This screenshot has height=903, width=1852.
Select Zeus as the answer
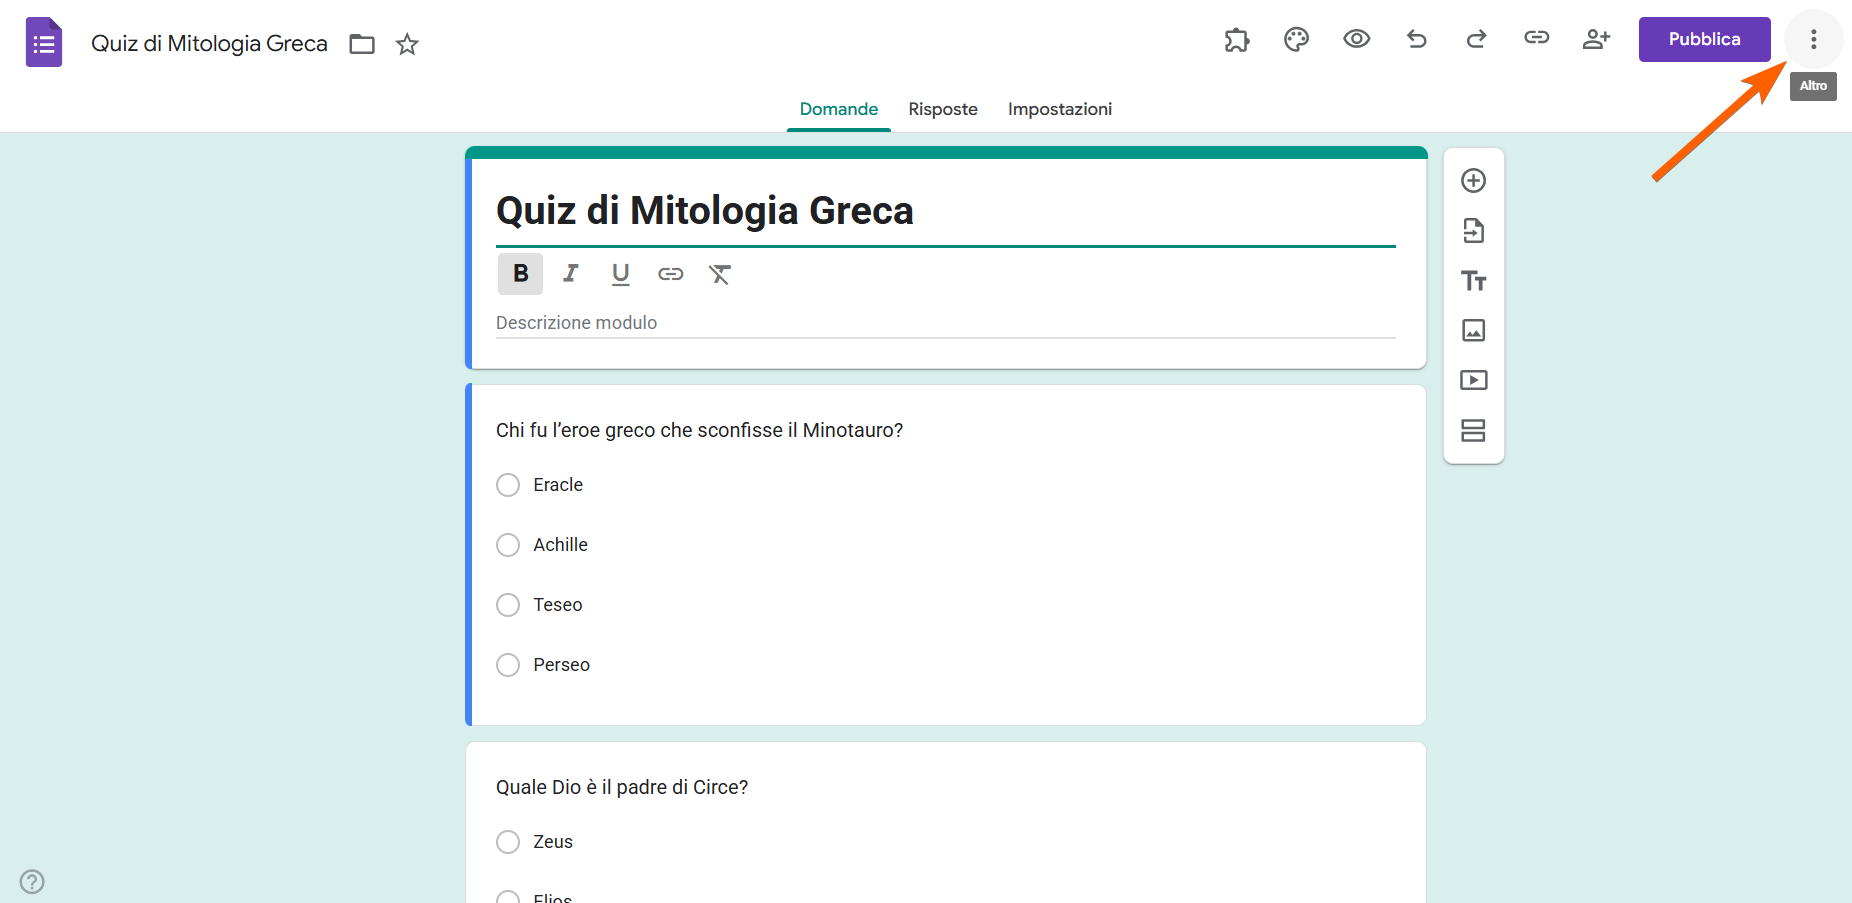(508, 842)
